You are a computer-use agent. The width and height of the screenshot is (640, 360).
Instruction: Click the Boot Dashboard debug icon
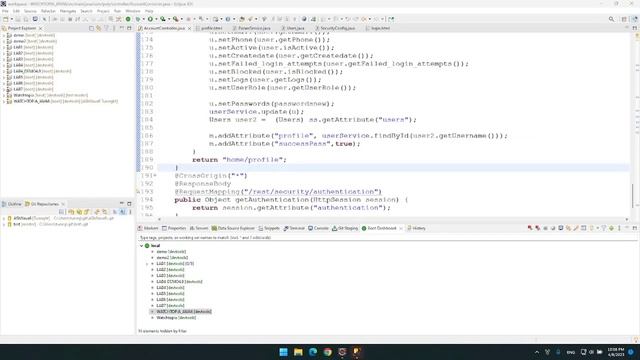point(538,228)
